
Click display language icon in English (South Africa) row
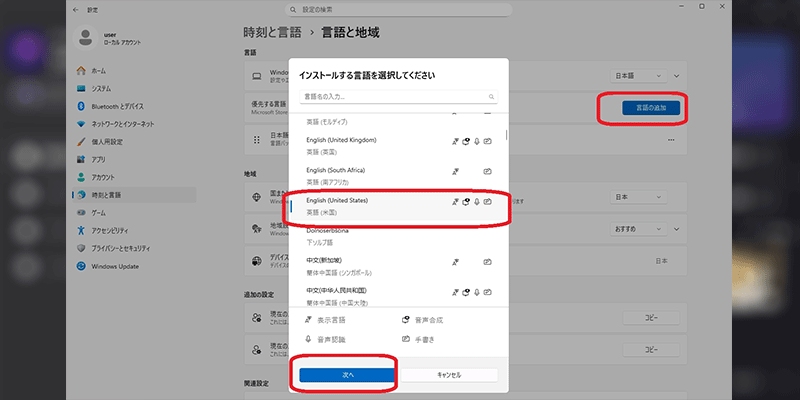click(456, 172)
